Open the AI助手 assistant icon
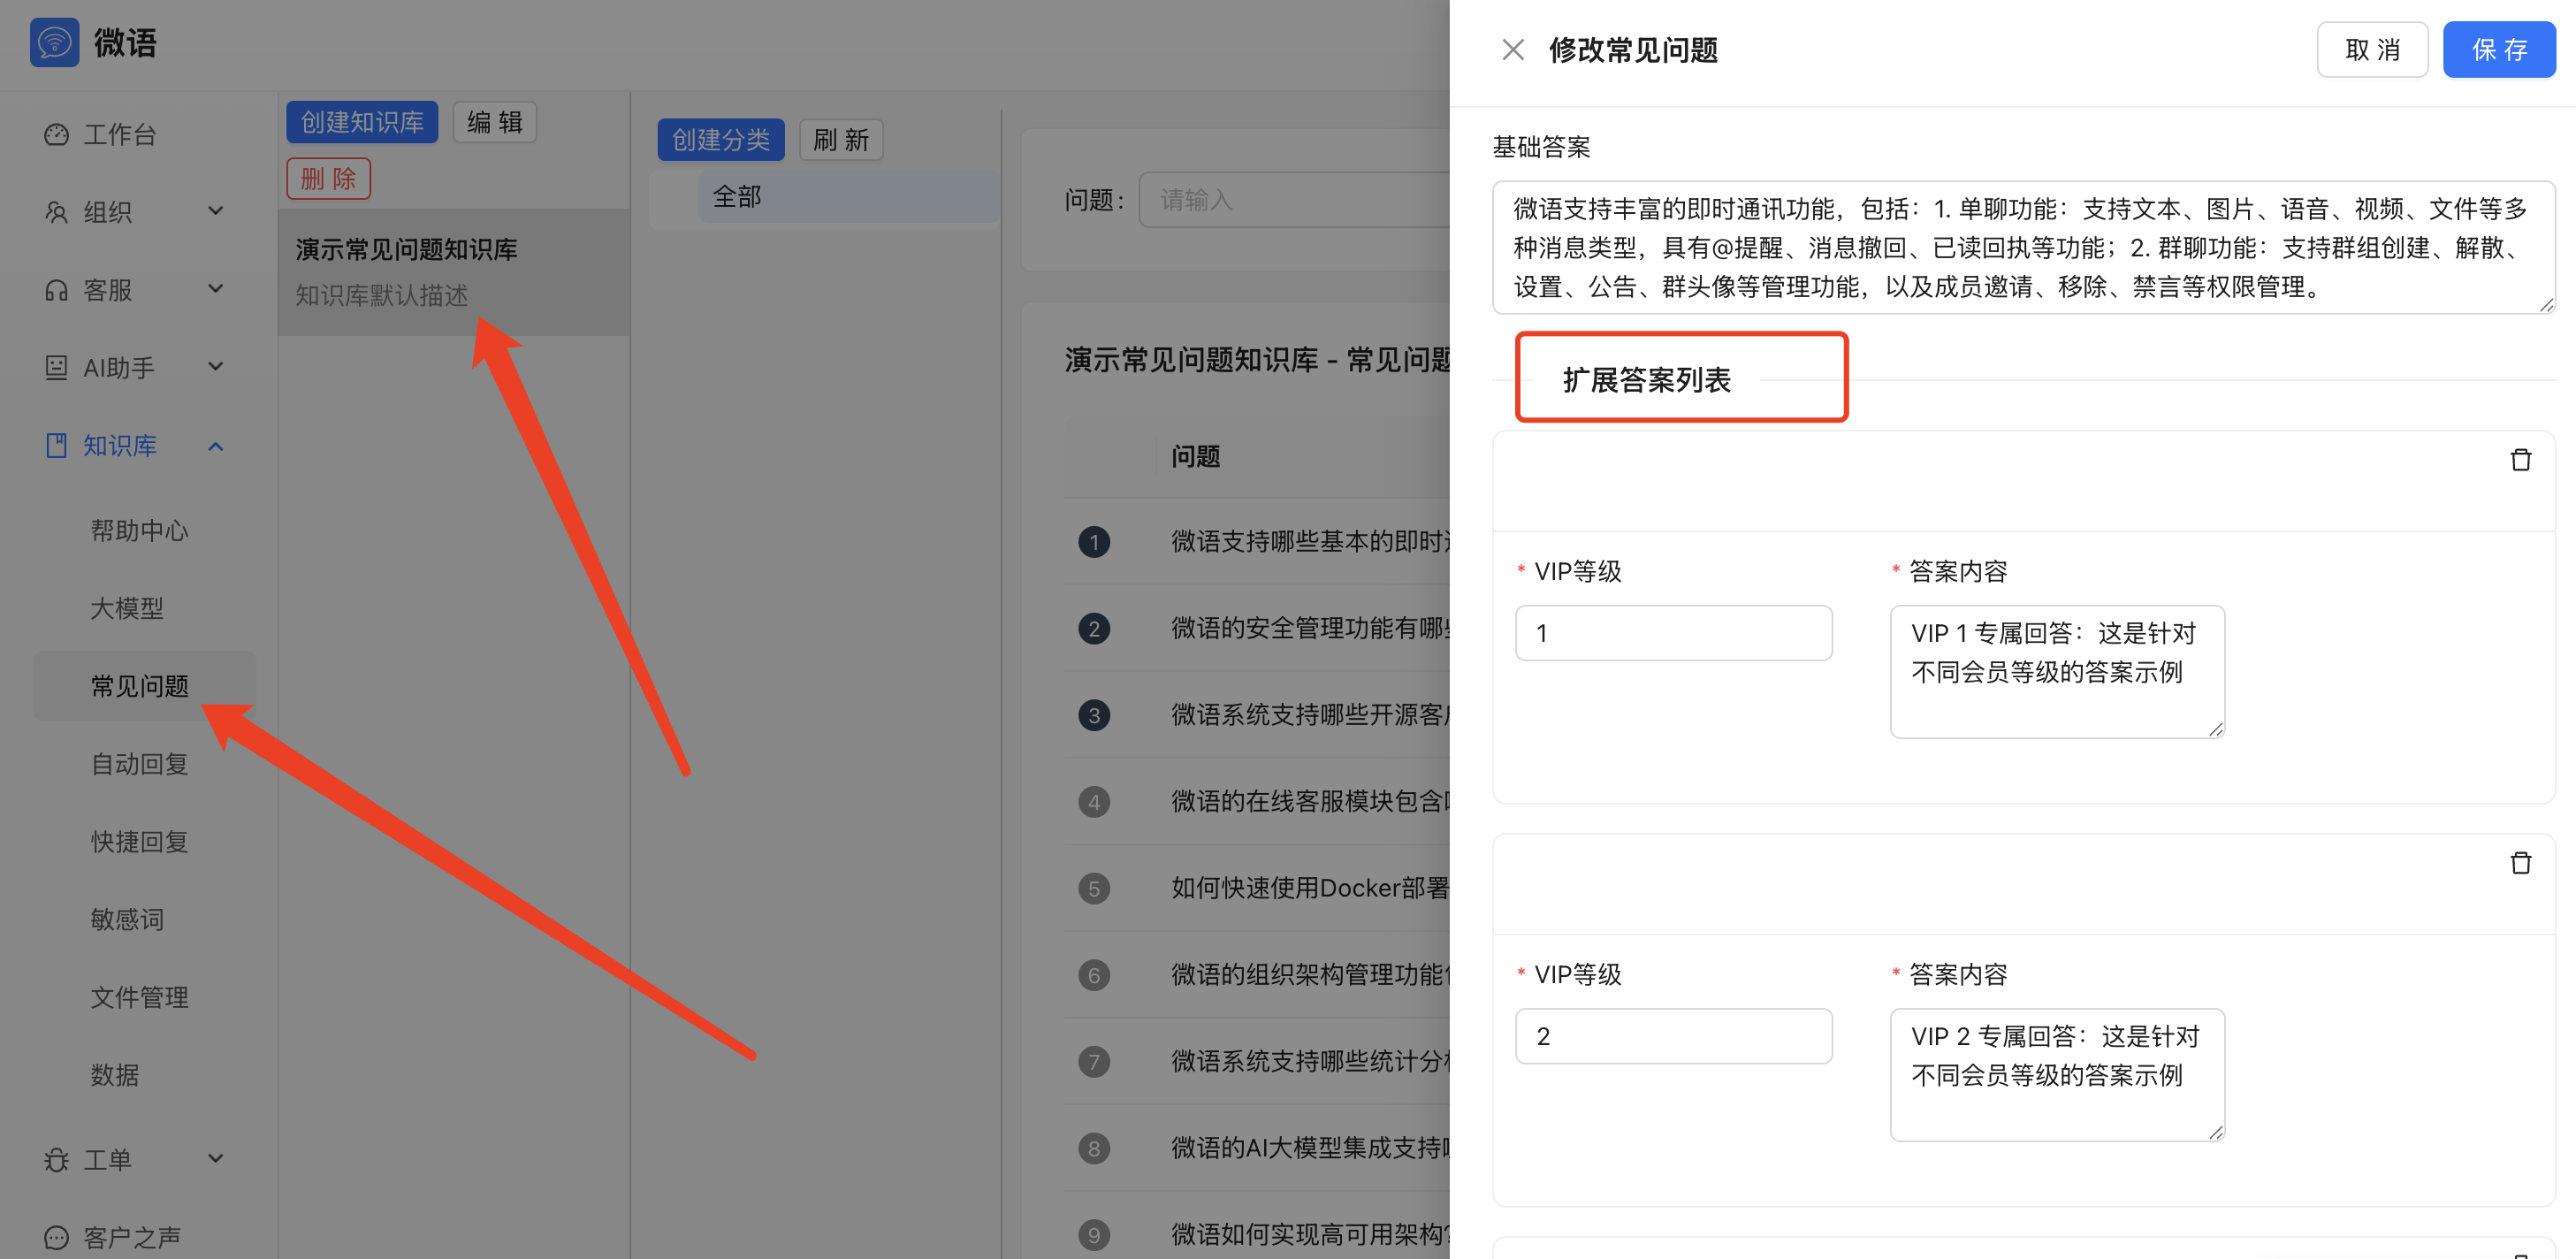 [56, 367]
